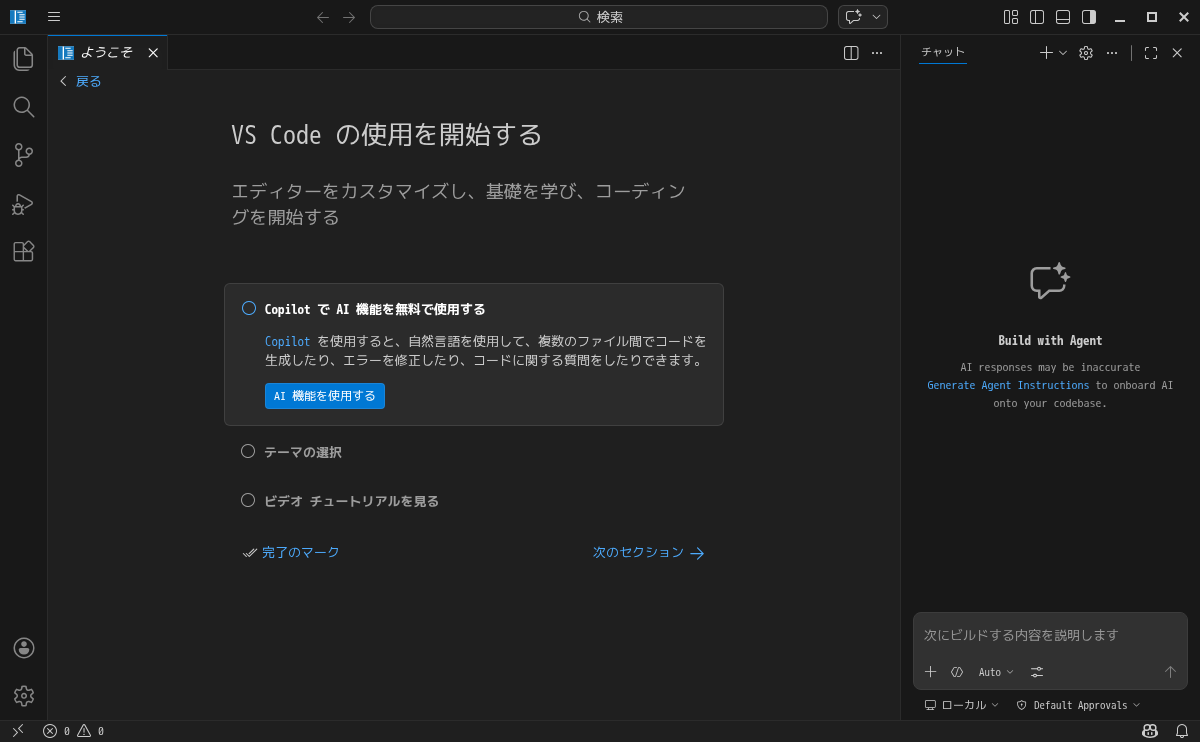The height and width of the screenshot is (742, 1200).
Task: Focus the title bar 検索 box
Action: click(x=599, y=17)
